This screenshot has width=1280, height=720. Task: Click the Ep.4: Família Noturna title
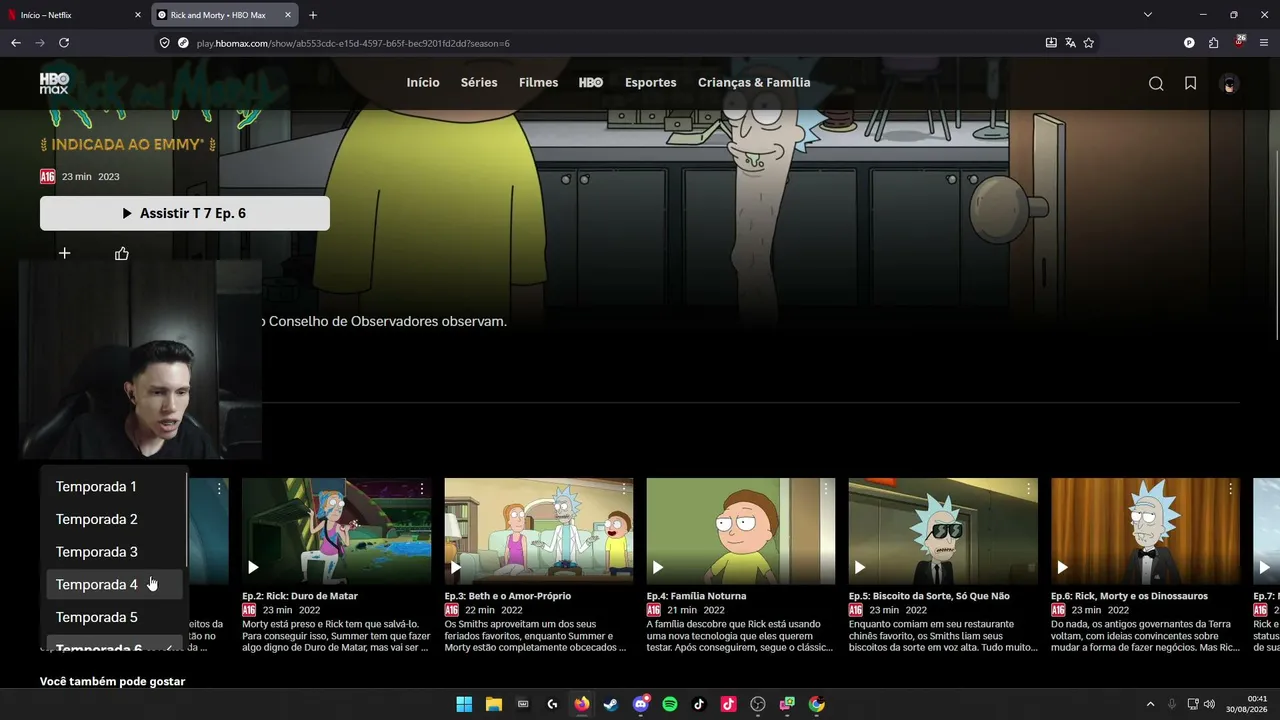click(x=696, y=596)
